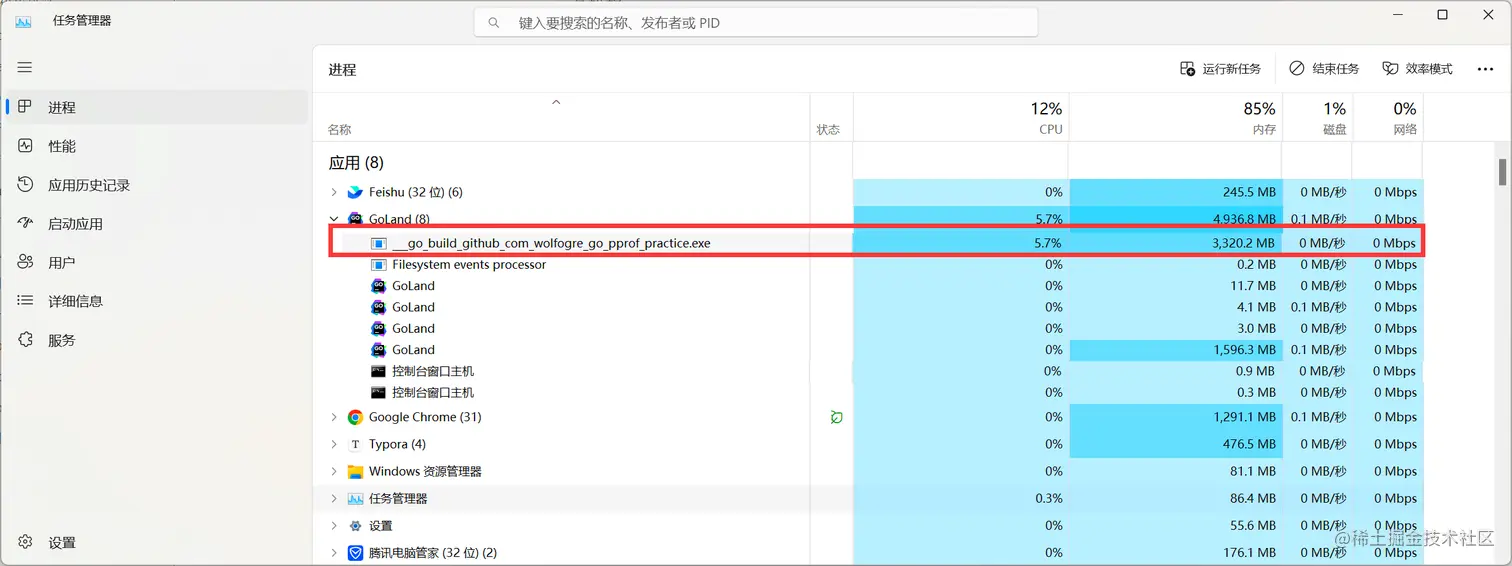This screenshot has width=1512, height=566.
Task: Switch to the 性能 tab
Action: point(157,146)
